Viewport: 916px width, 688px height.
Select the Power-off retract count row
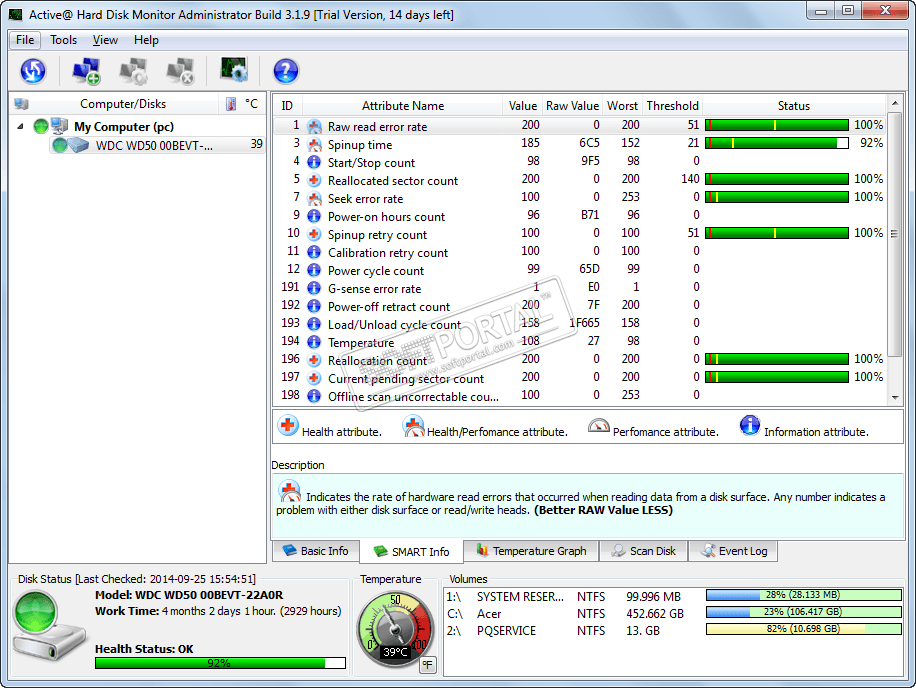point(581,306)
